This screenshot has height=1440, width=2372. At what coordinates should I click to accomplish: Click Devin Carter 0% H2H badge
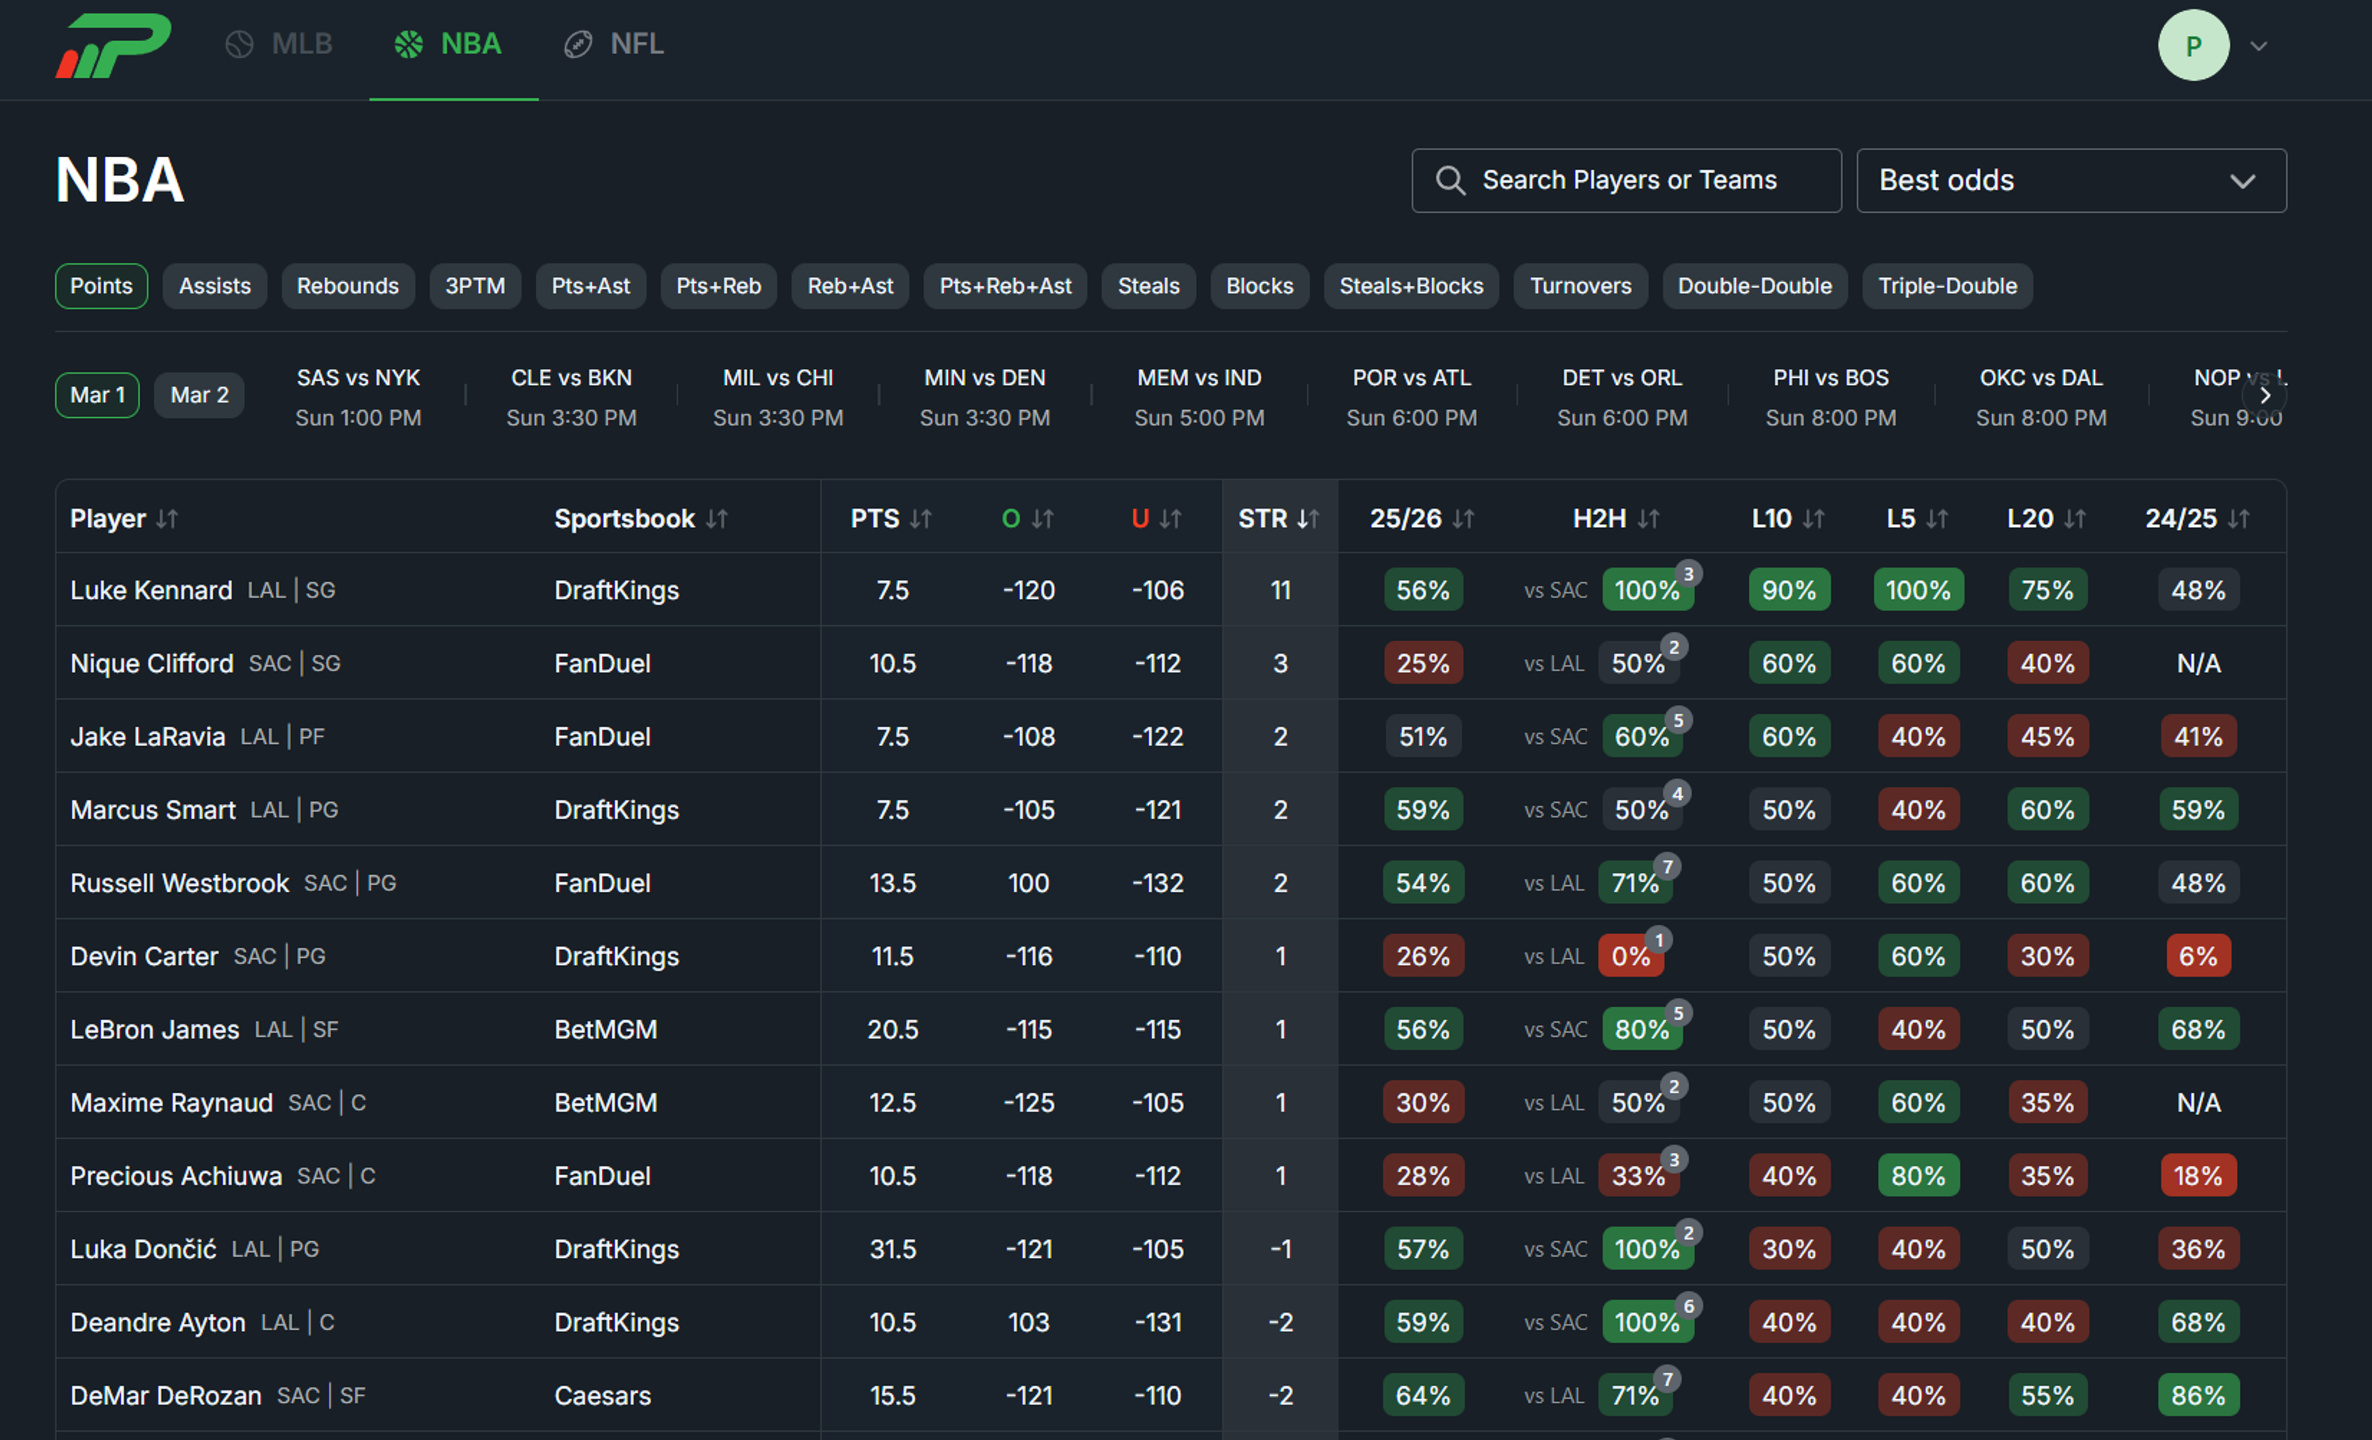pyautogui.click(x=1631, y=956)
